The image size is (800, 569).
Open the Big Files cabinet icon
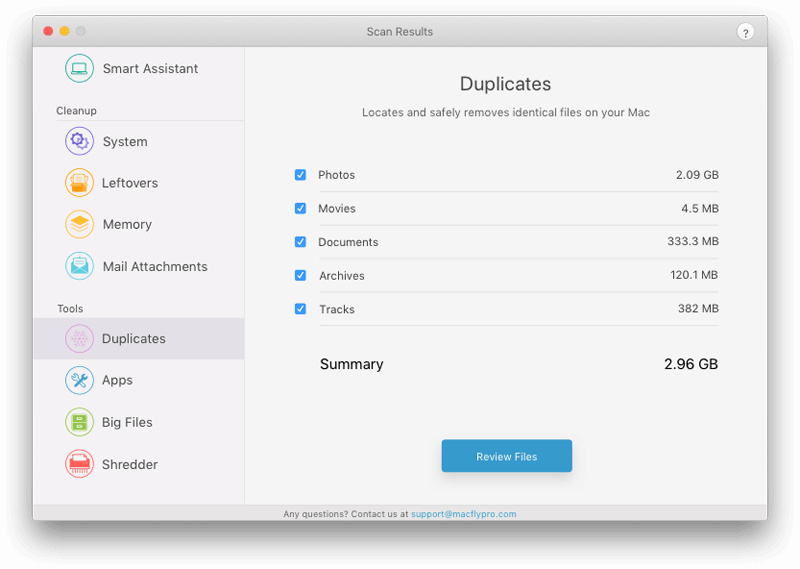point(79,422)
